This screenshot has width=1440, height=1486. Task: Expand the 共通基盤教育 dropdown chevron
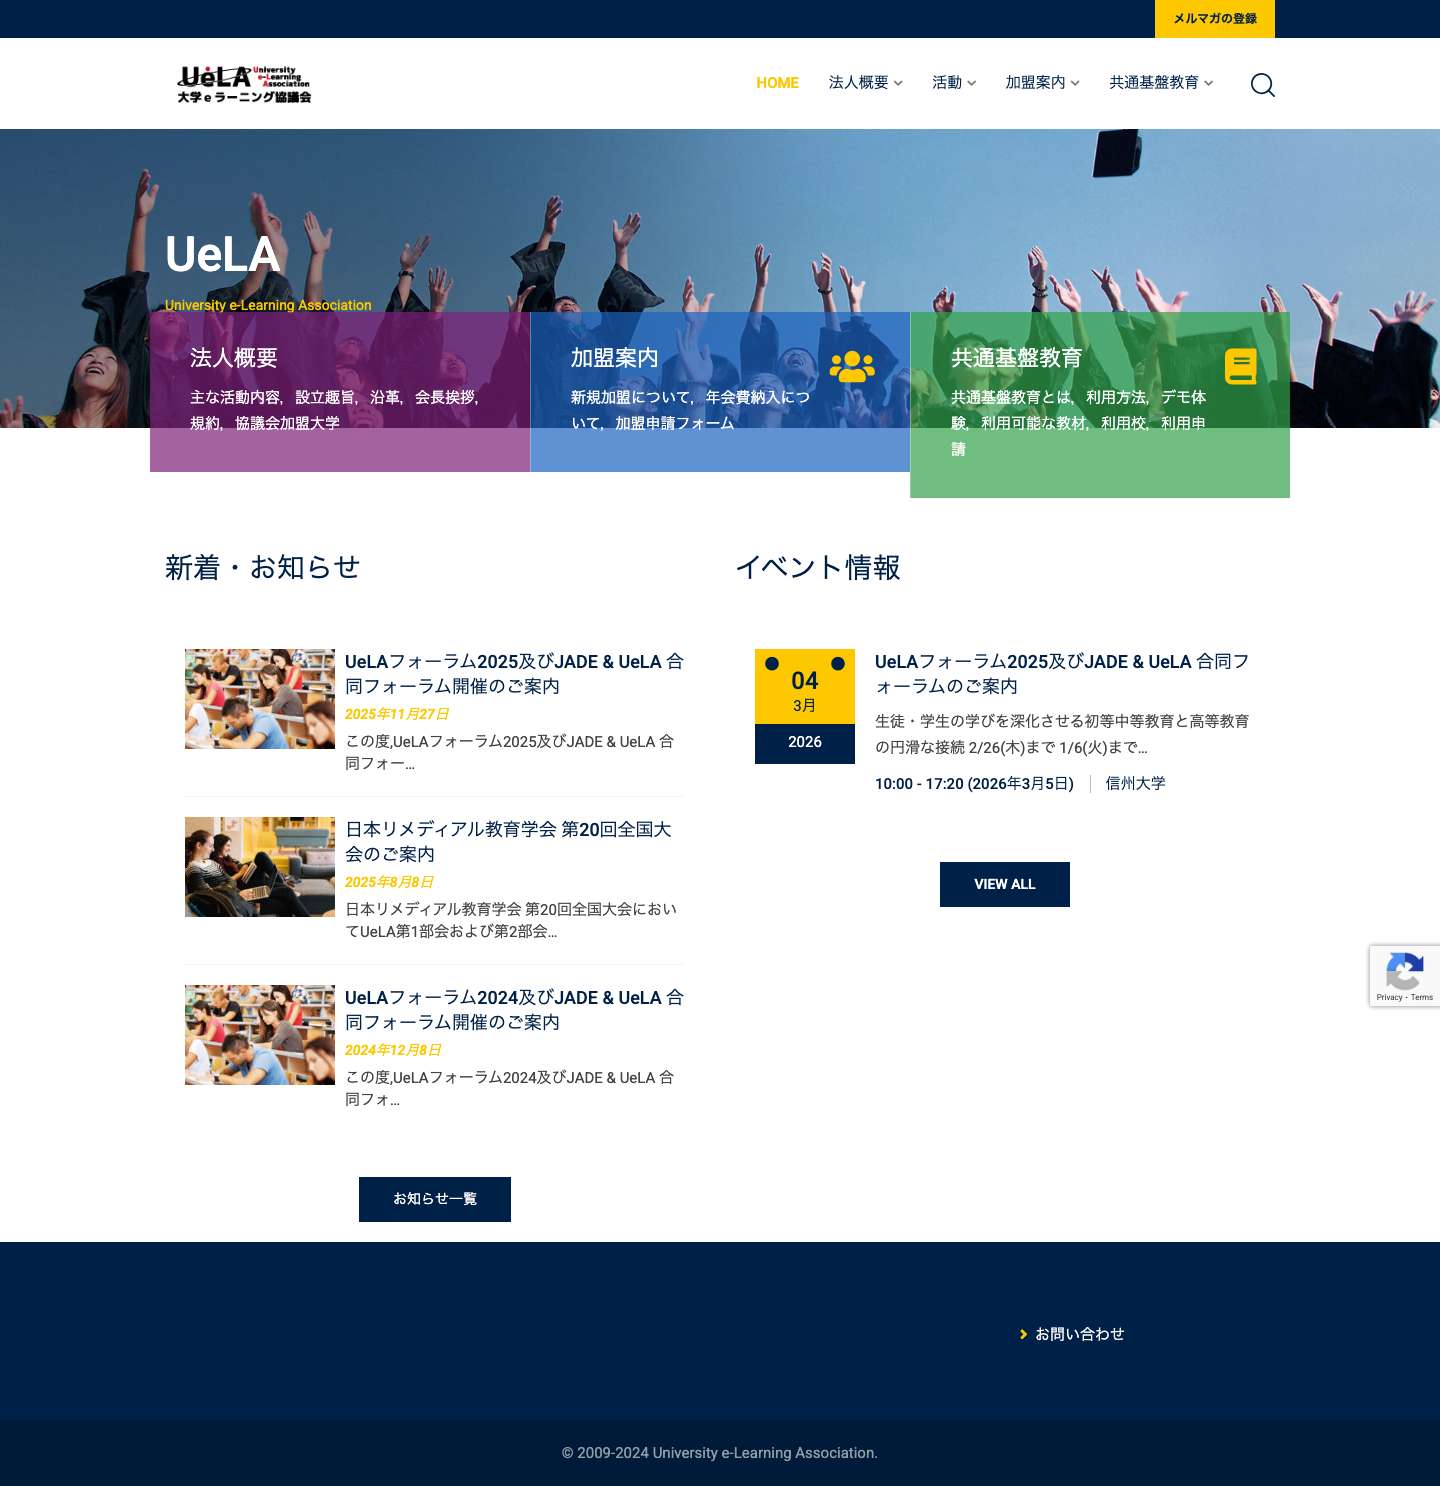[x=1209, y=85]
